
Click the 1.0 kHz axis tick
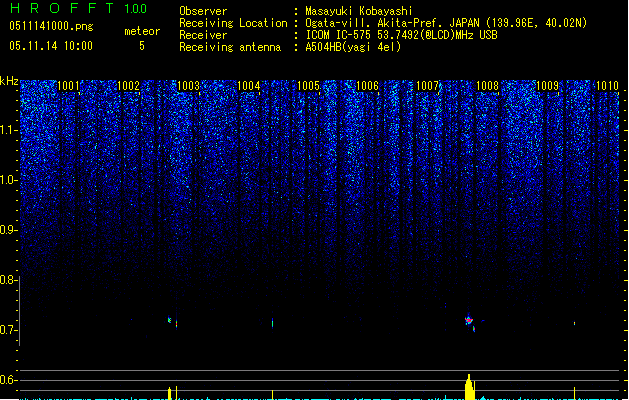pos(9,180)
